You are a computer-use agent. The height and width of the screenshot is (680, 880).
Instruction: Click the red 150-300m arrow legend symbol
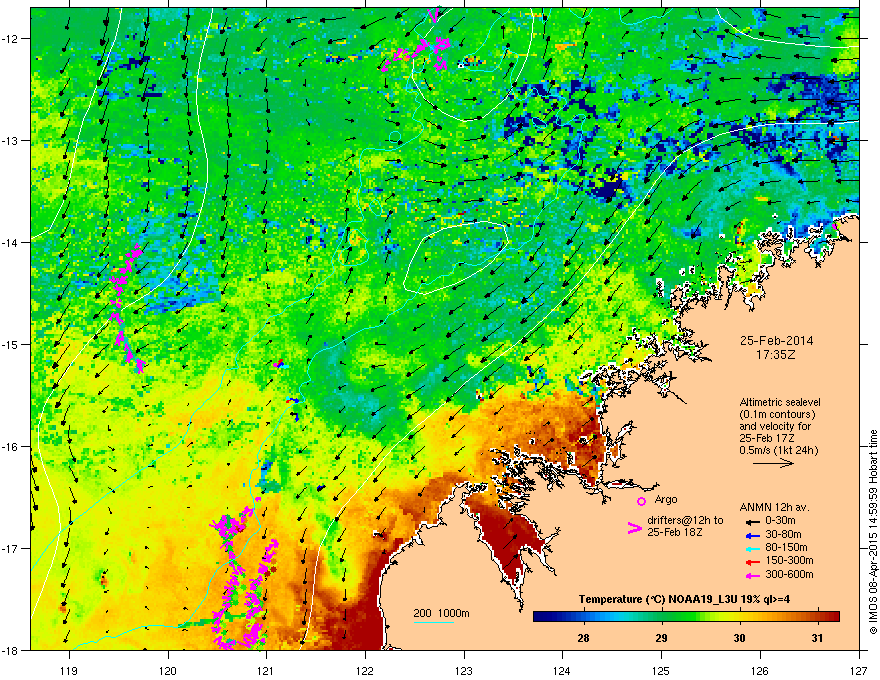coord(753,561)
